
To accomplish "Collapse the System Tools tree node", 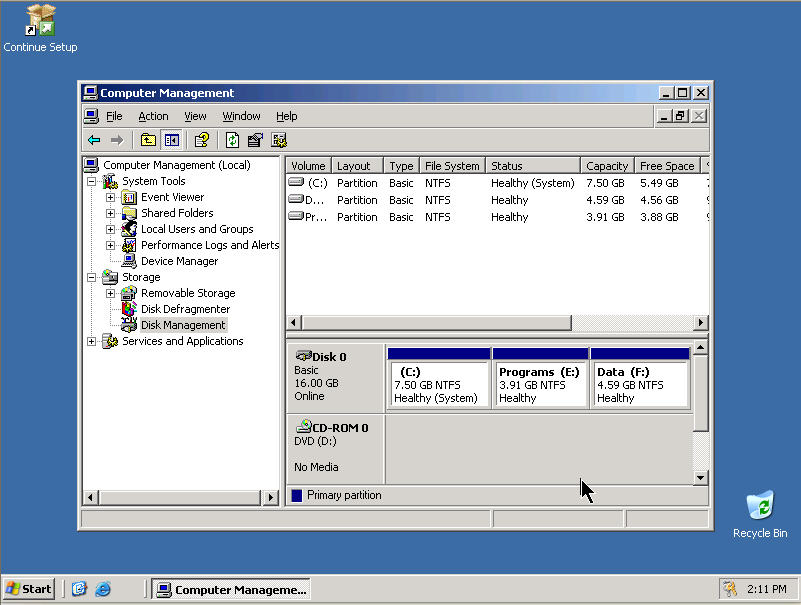I will 91,181.
